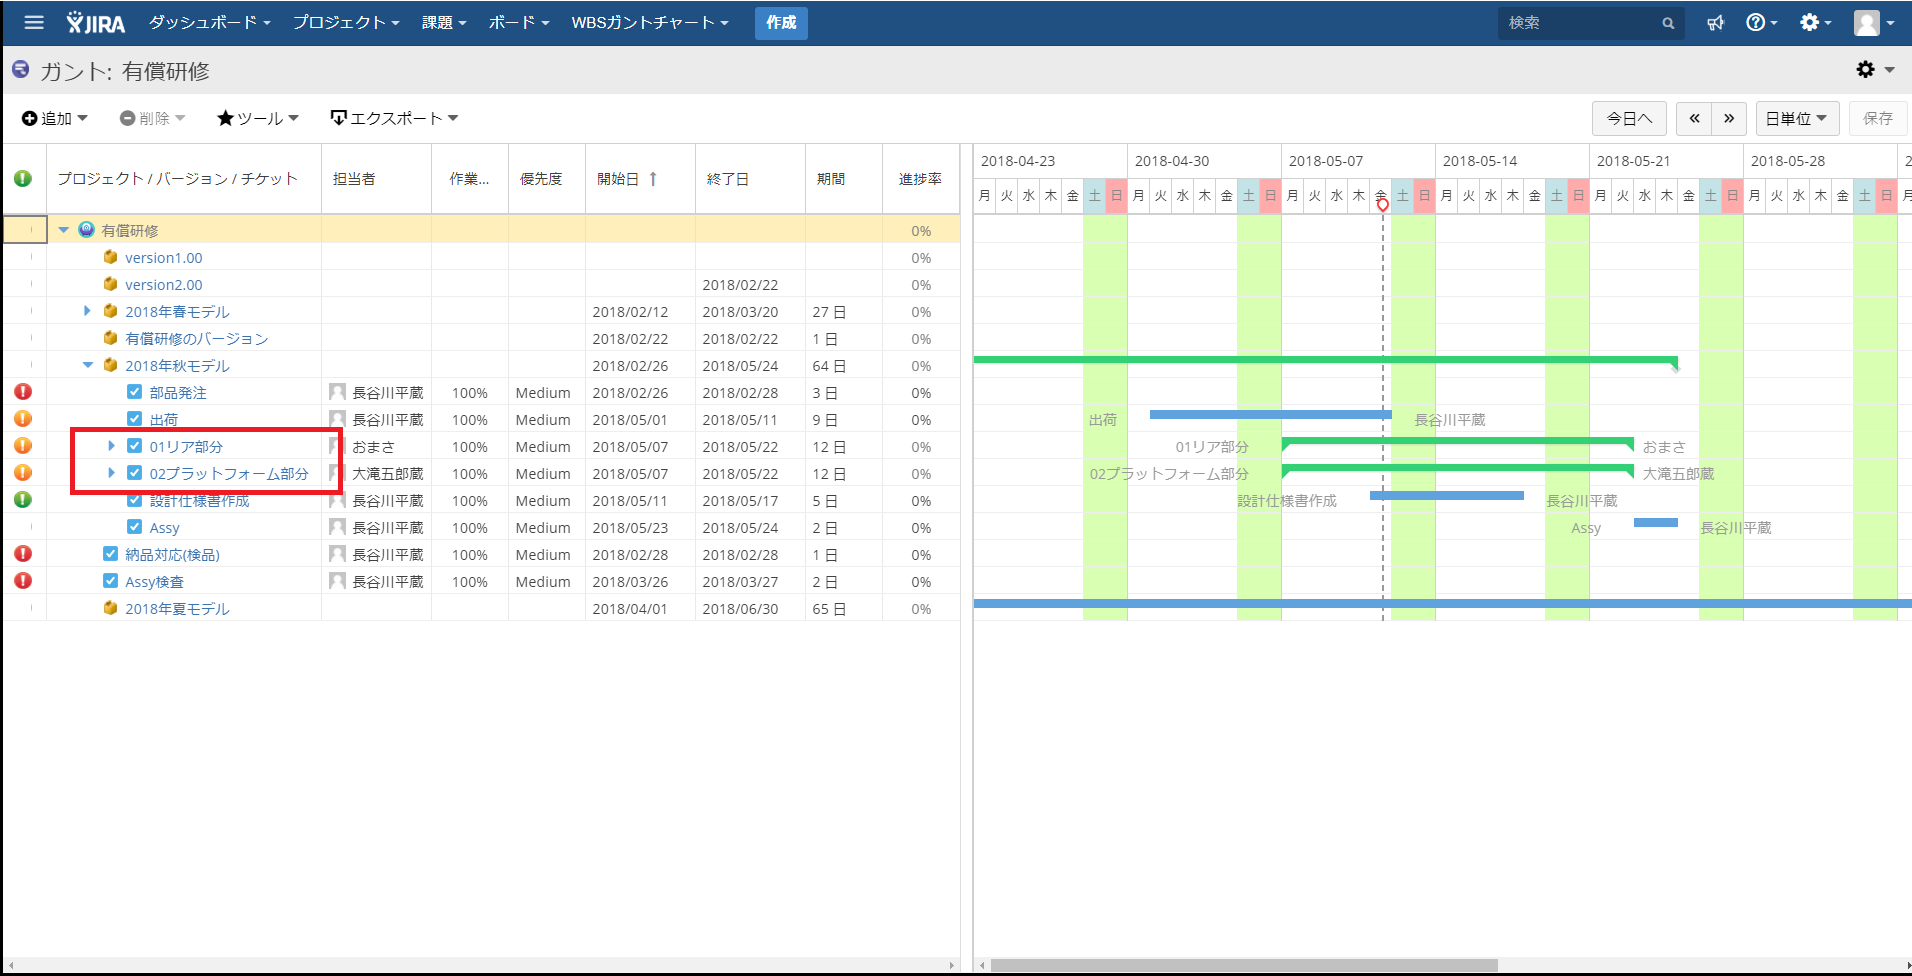Viewport: 1912px width, 976px height.
Task: Open the feedback megaphone icon
Action: point(1716,22)
